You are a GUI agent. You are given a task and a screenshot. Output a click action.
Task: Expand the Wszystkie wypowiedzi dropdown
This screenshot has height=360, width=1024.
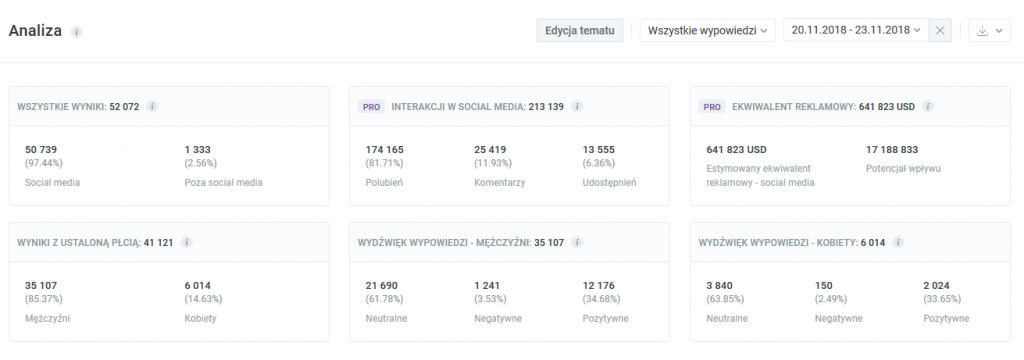[x=707, y=31]
